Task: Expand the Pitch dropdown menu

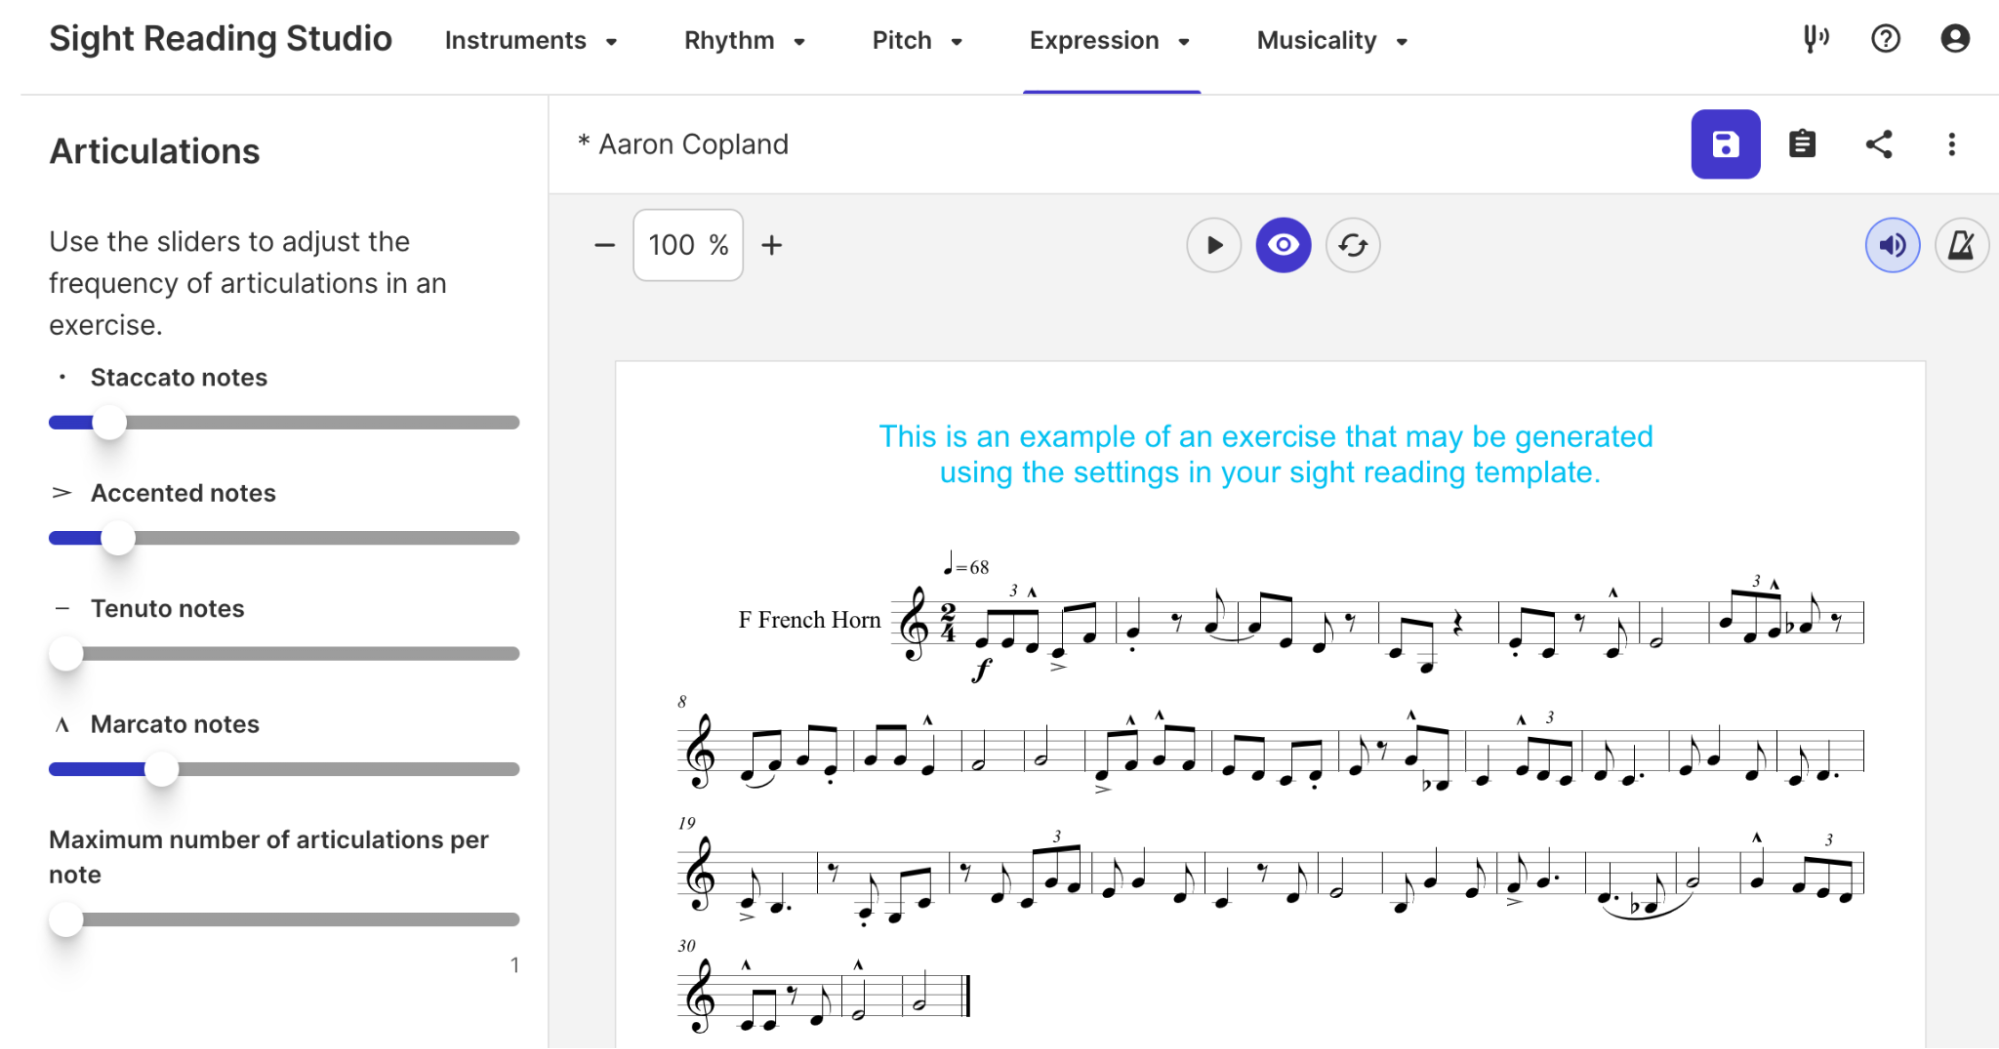Action: coord(917,41)
